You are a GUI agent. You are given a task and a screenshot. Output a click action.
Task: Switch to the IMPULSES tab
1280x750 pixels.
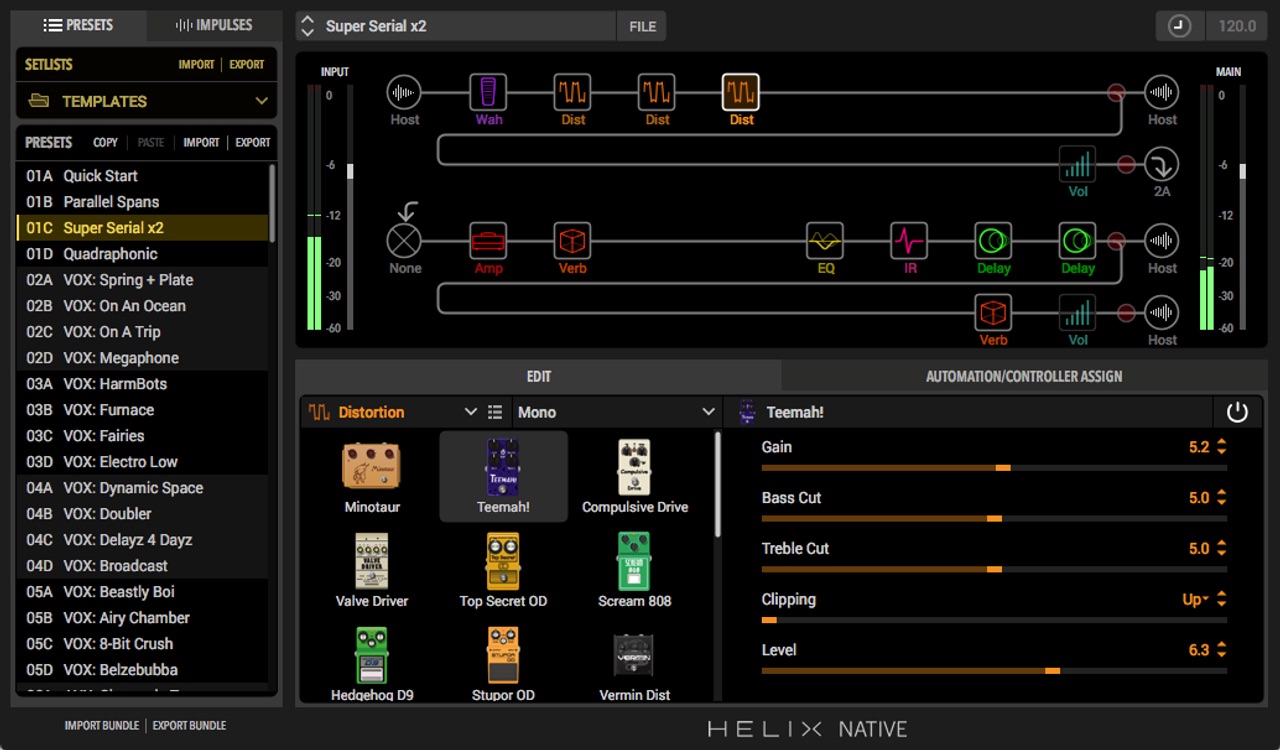point(213,24)
